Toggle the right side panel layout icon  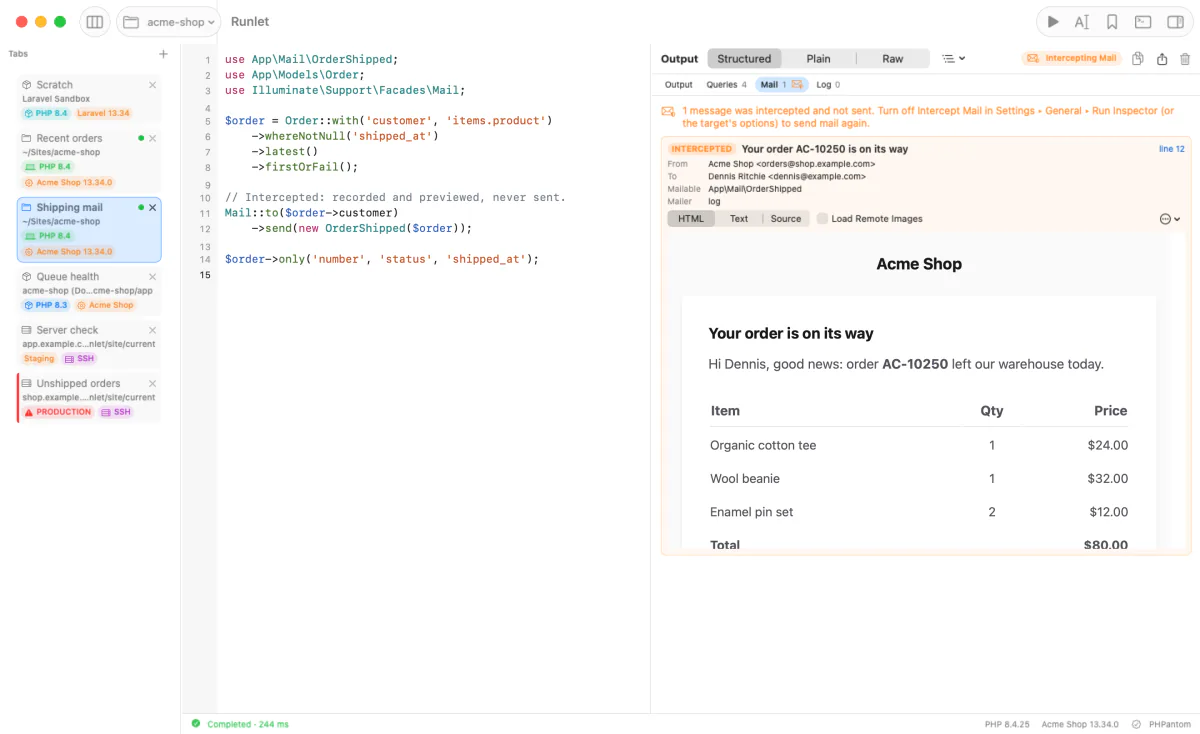point(1175,22)
